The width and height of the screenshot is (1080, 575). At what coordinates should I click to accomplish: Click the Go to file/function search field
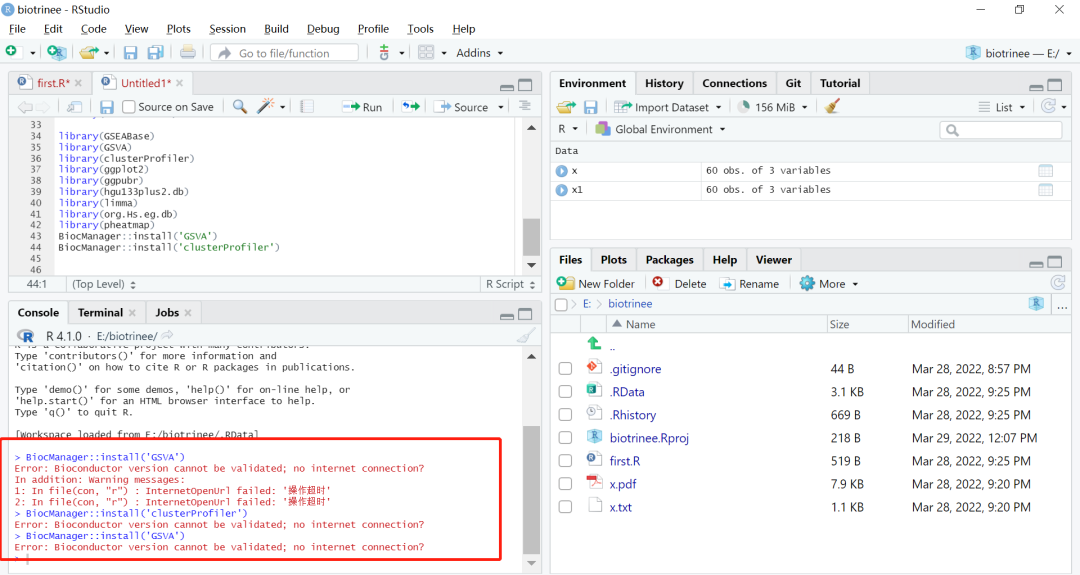(x=284, y=53)
